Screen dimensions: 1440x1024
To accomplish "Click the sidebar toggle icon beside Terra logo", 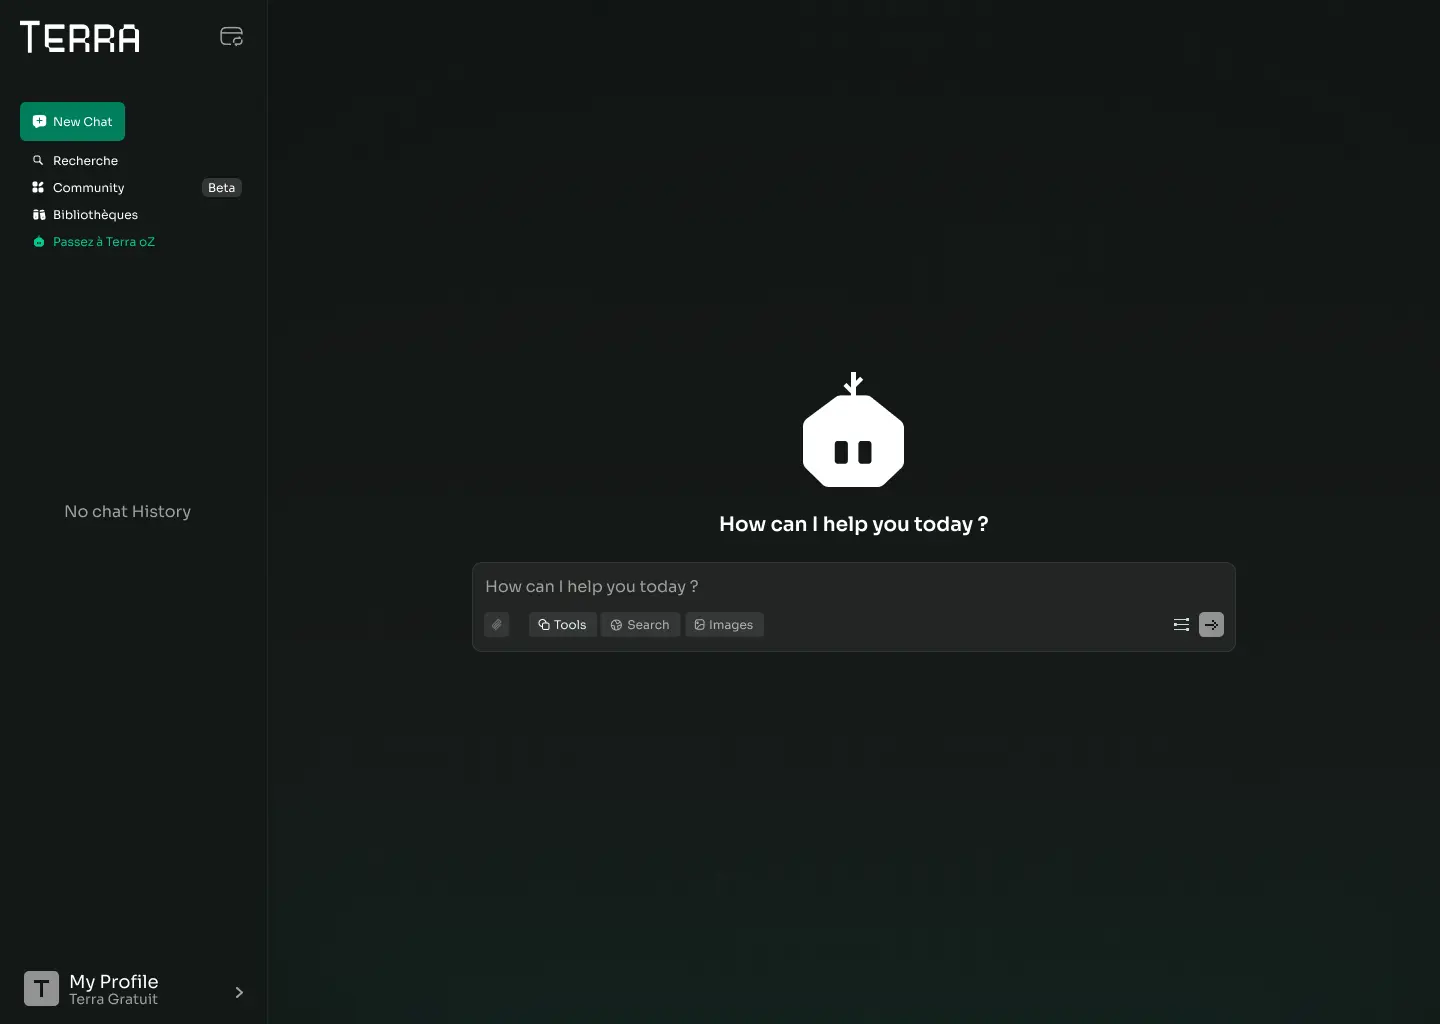I will coord(231,37).
